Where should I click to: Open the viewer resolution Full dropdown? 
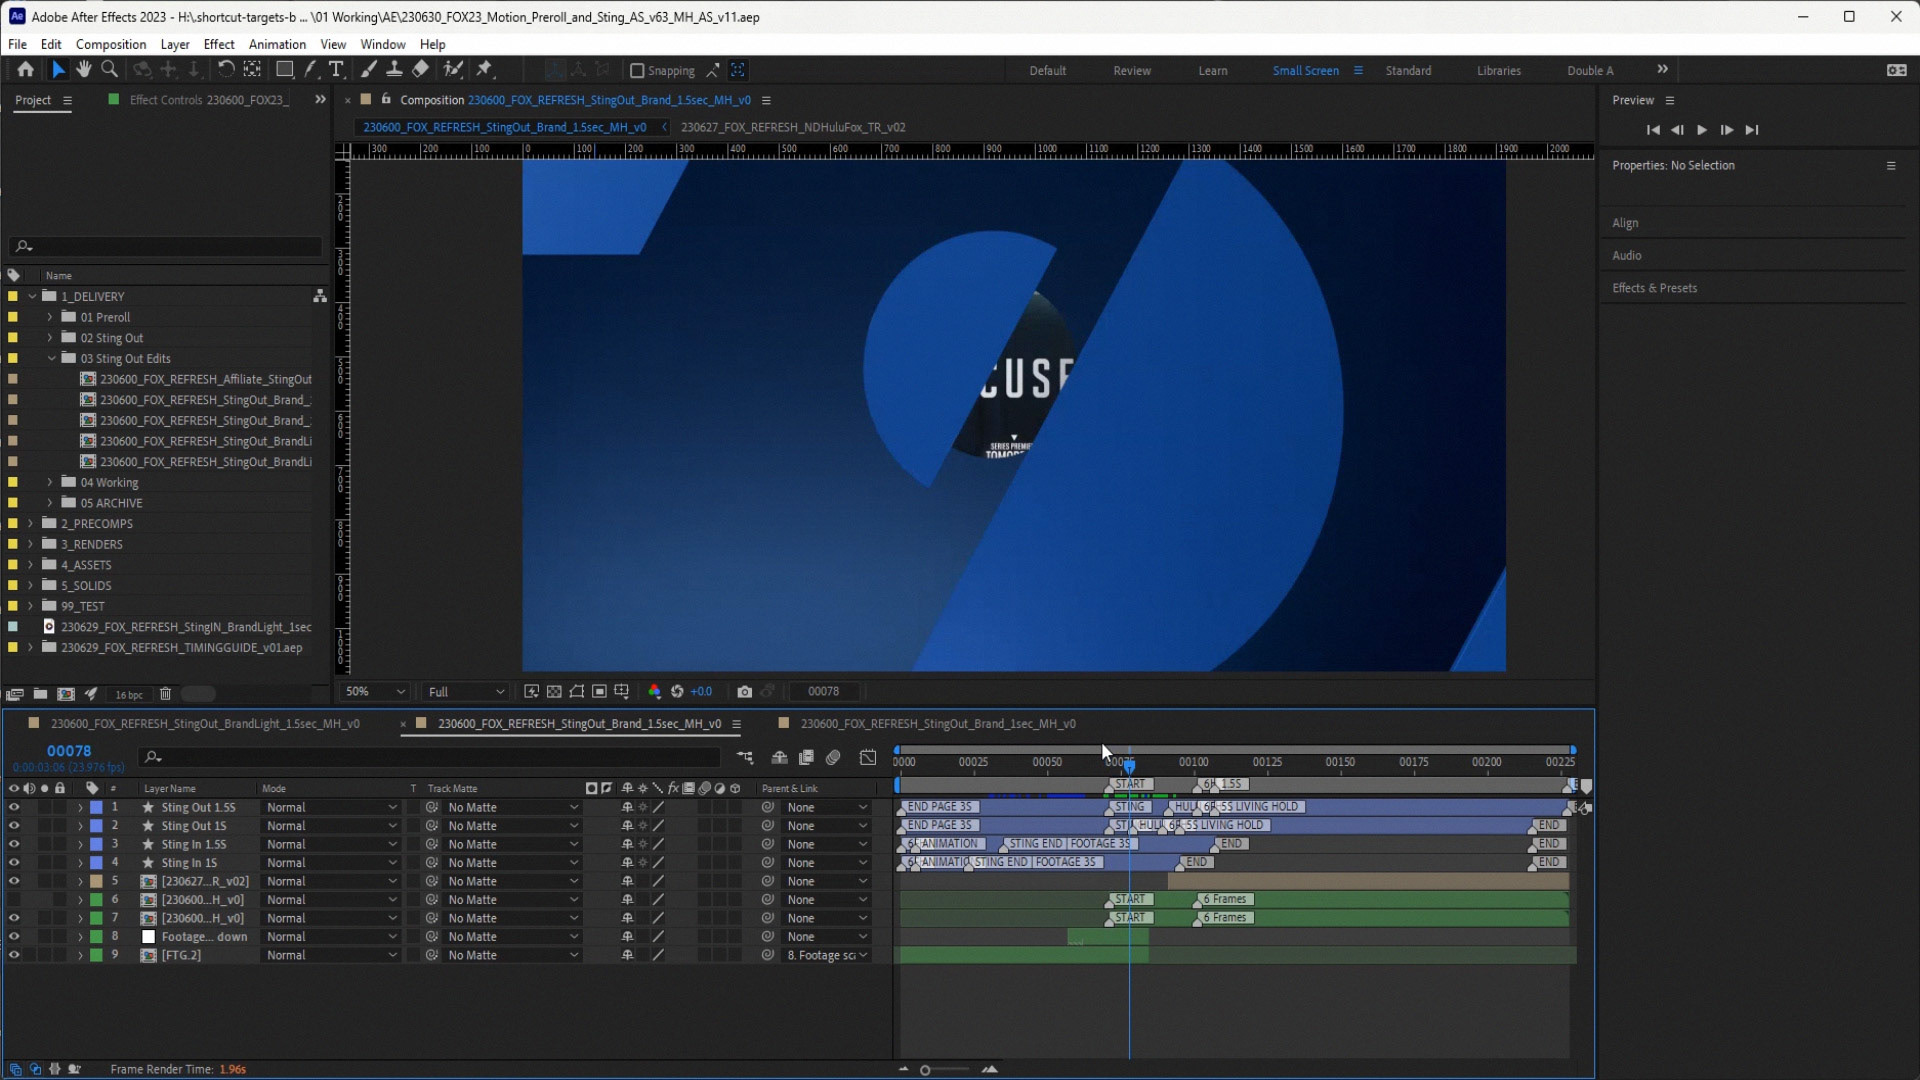(466, 691)
